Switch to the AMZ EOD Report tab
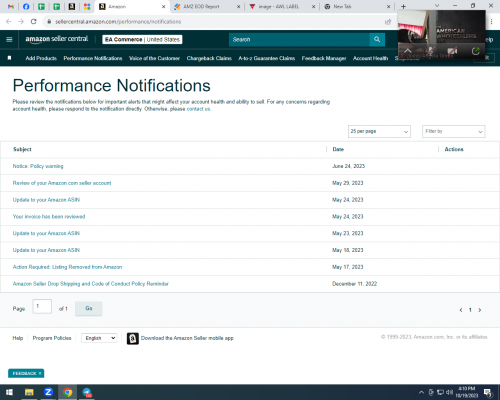 [207, 6]
